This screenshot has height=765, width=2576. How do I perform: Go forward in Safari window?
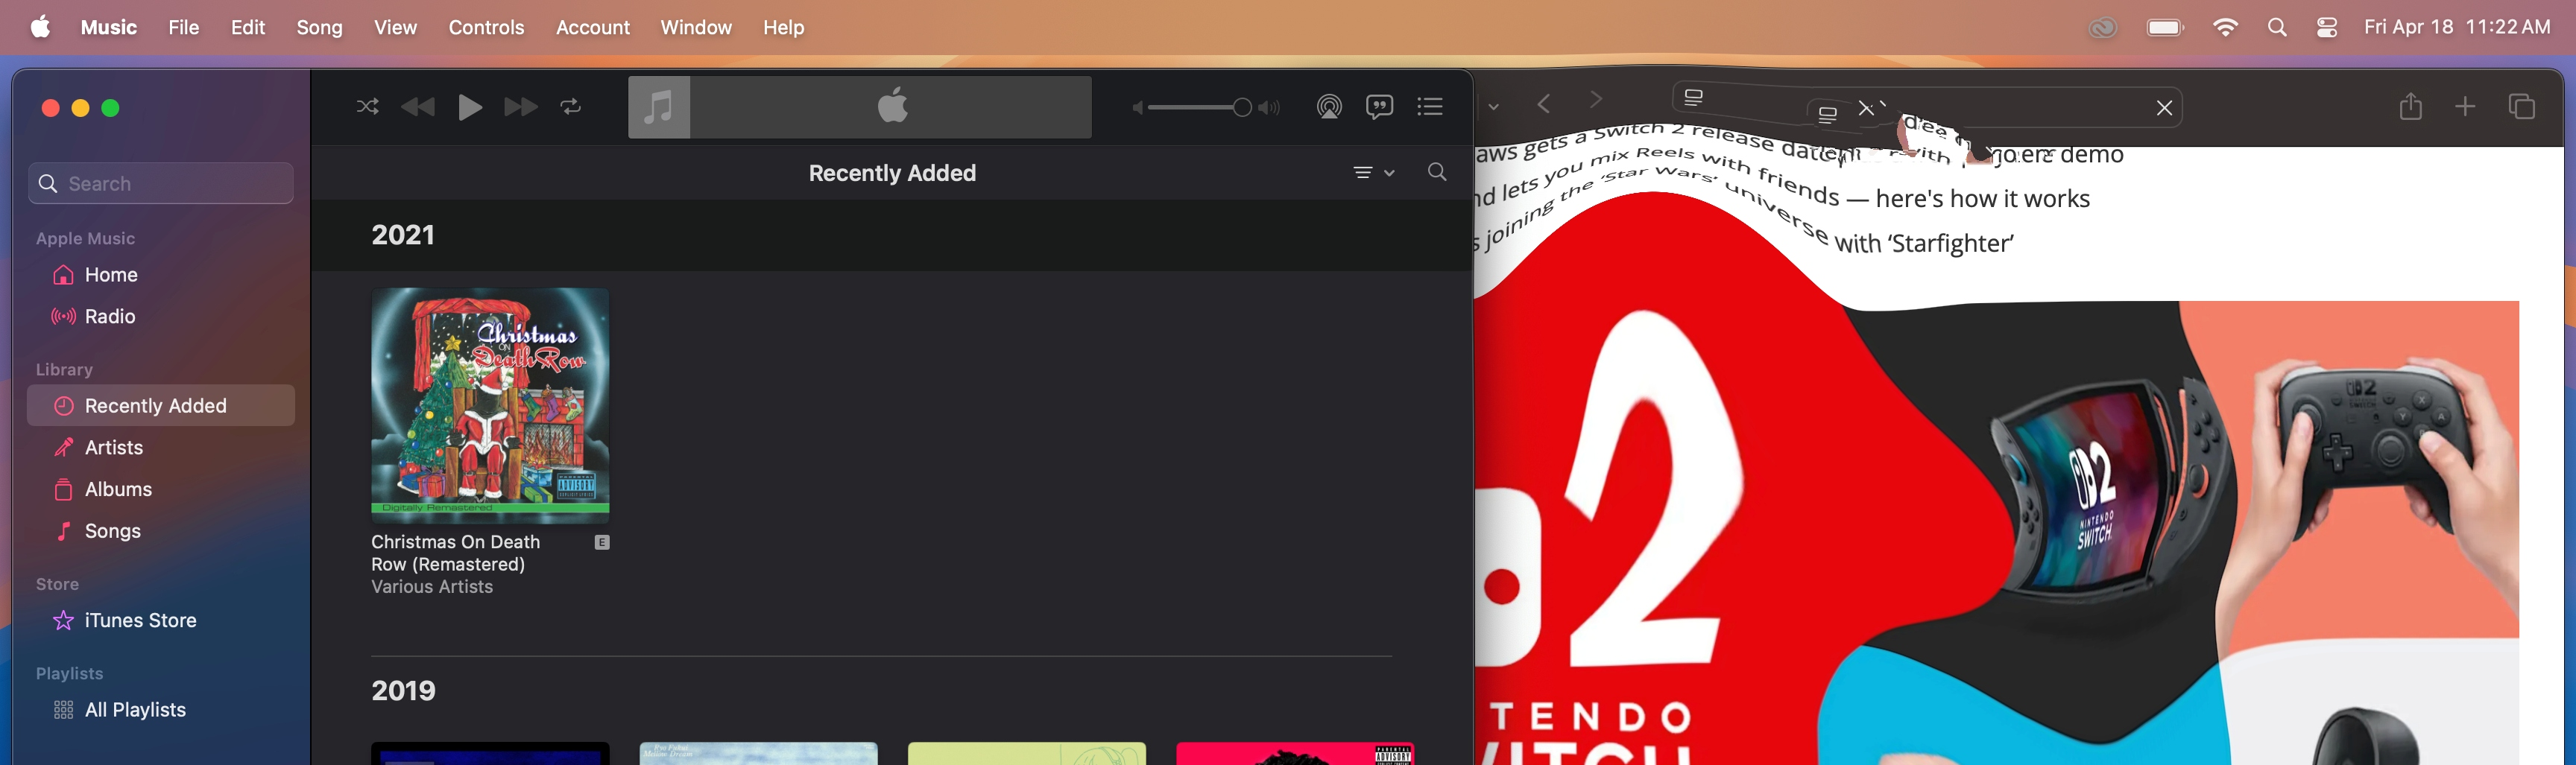pyautogui.click(x=1596, y=101)
